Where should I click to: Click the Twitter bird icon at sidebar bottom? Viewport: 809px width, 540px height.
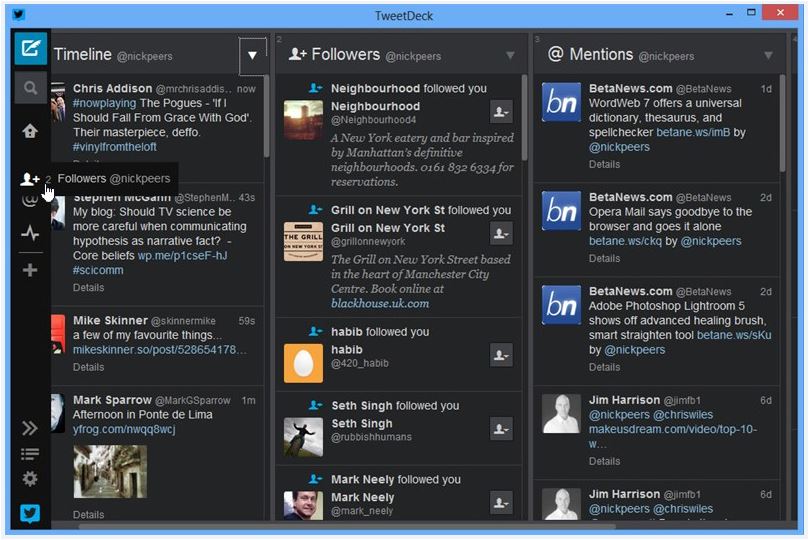point(30,513)
